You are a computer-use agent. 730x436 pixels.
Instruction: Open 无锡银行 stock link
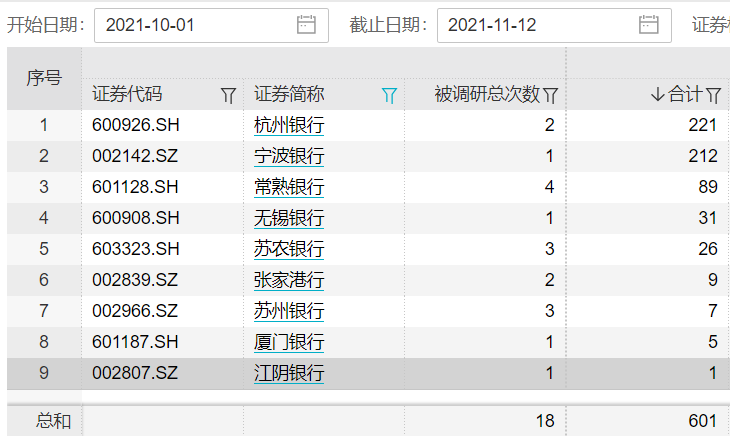pyautogui.click(x=289, y=218)
